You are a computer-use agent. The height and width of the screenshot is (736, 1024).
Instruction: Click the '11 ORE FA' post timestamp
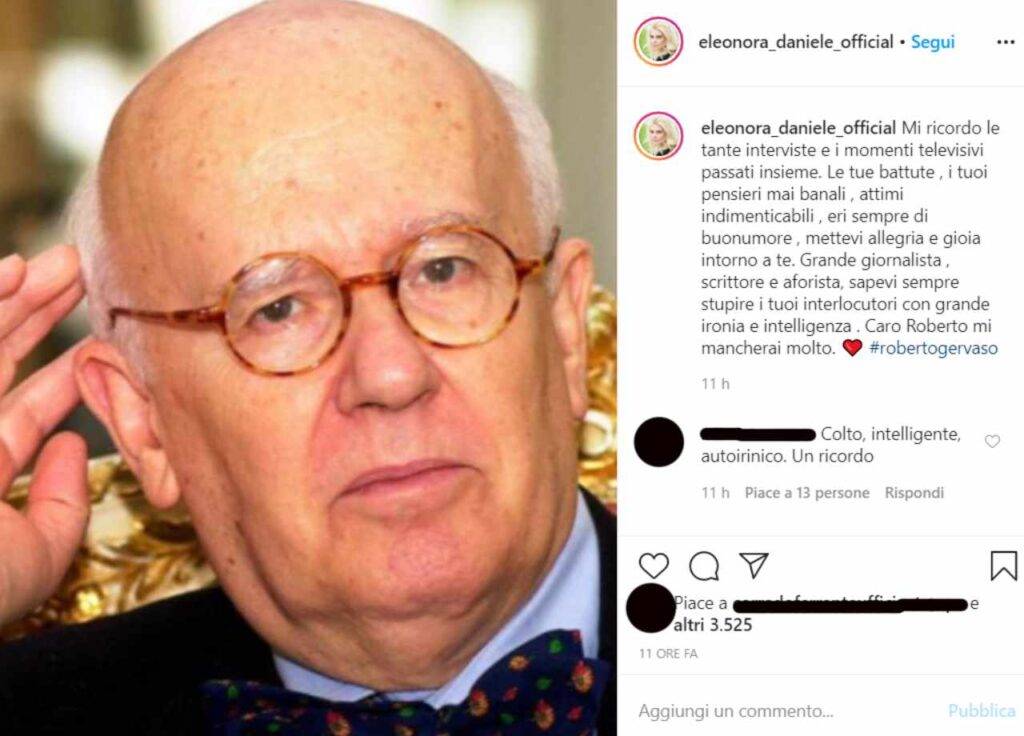668,653
